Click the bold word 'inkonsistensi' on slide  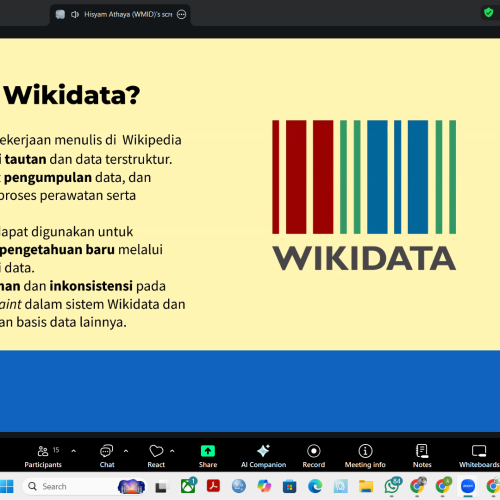[x=91, y=286]
